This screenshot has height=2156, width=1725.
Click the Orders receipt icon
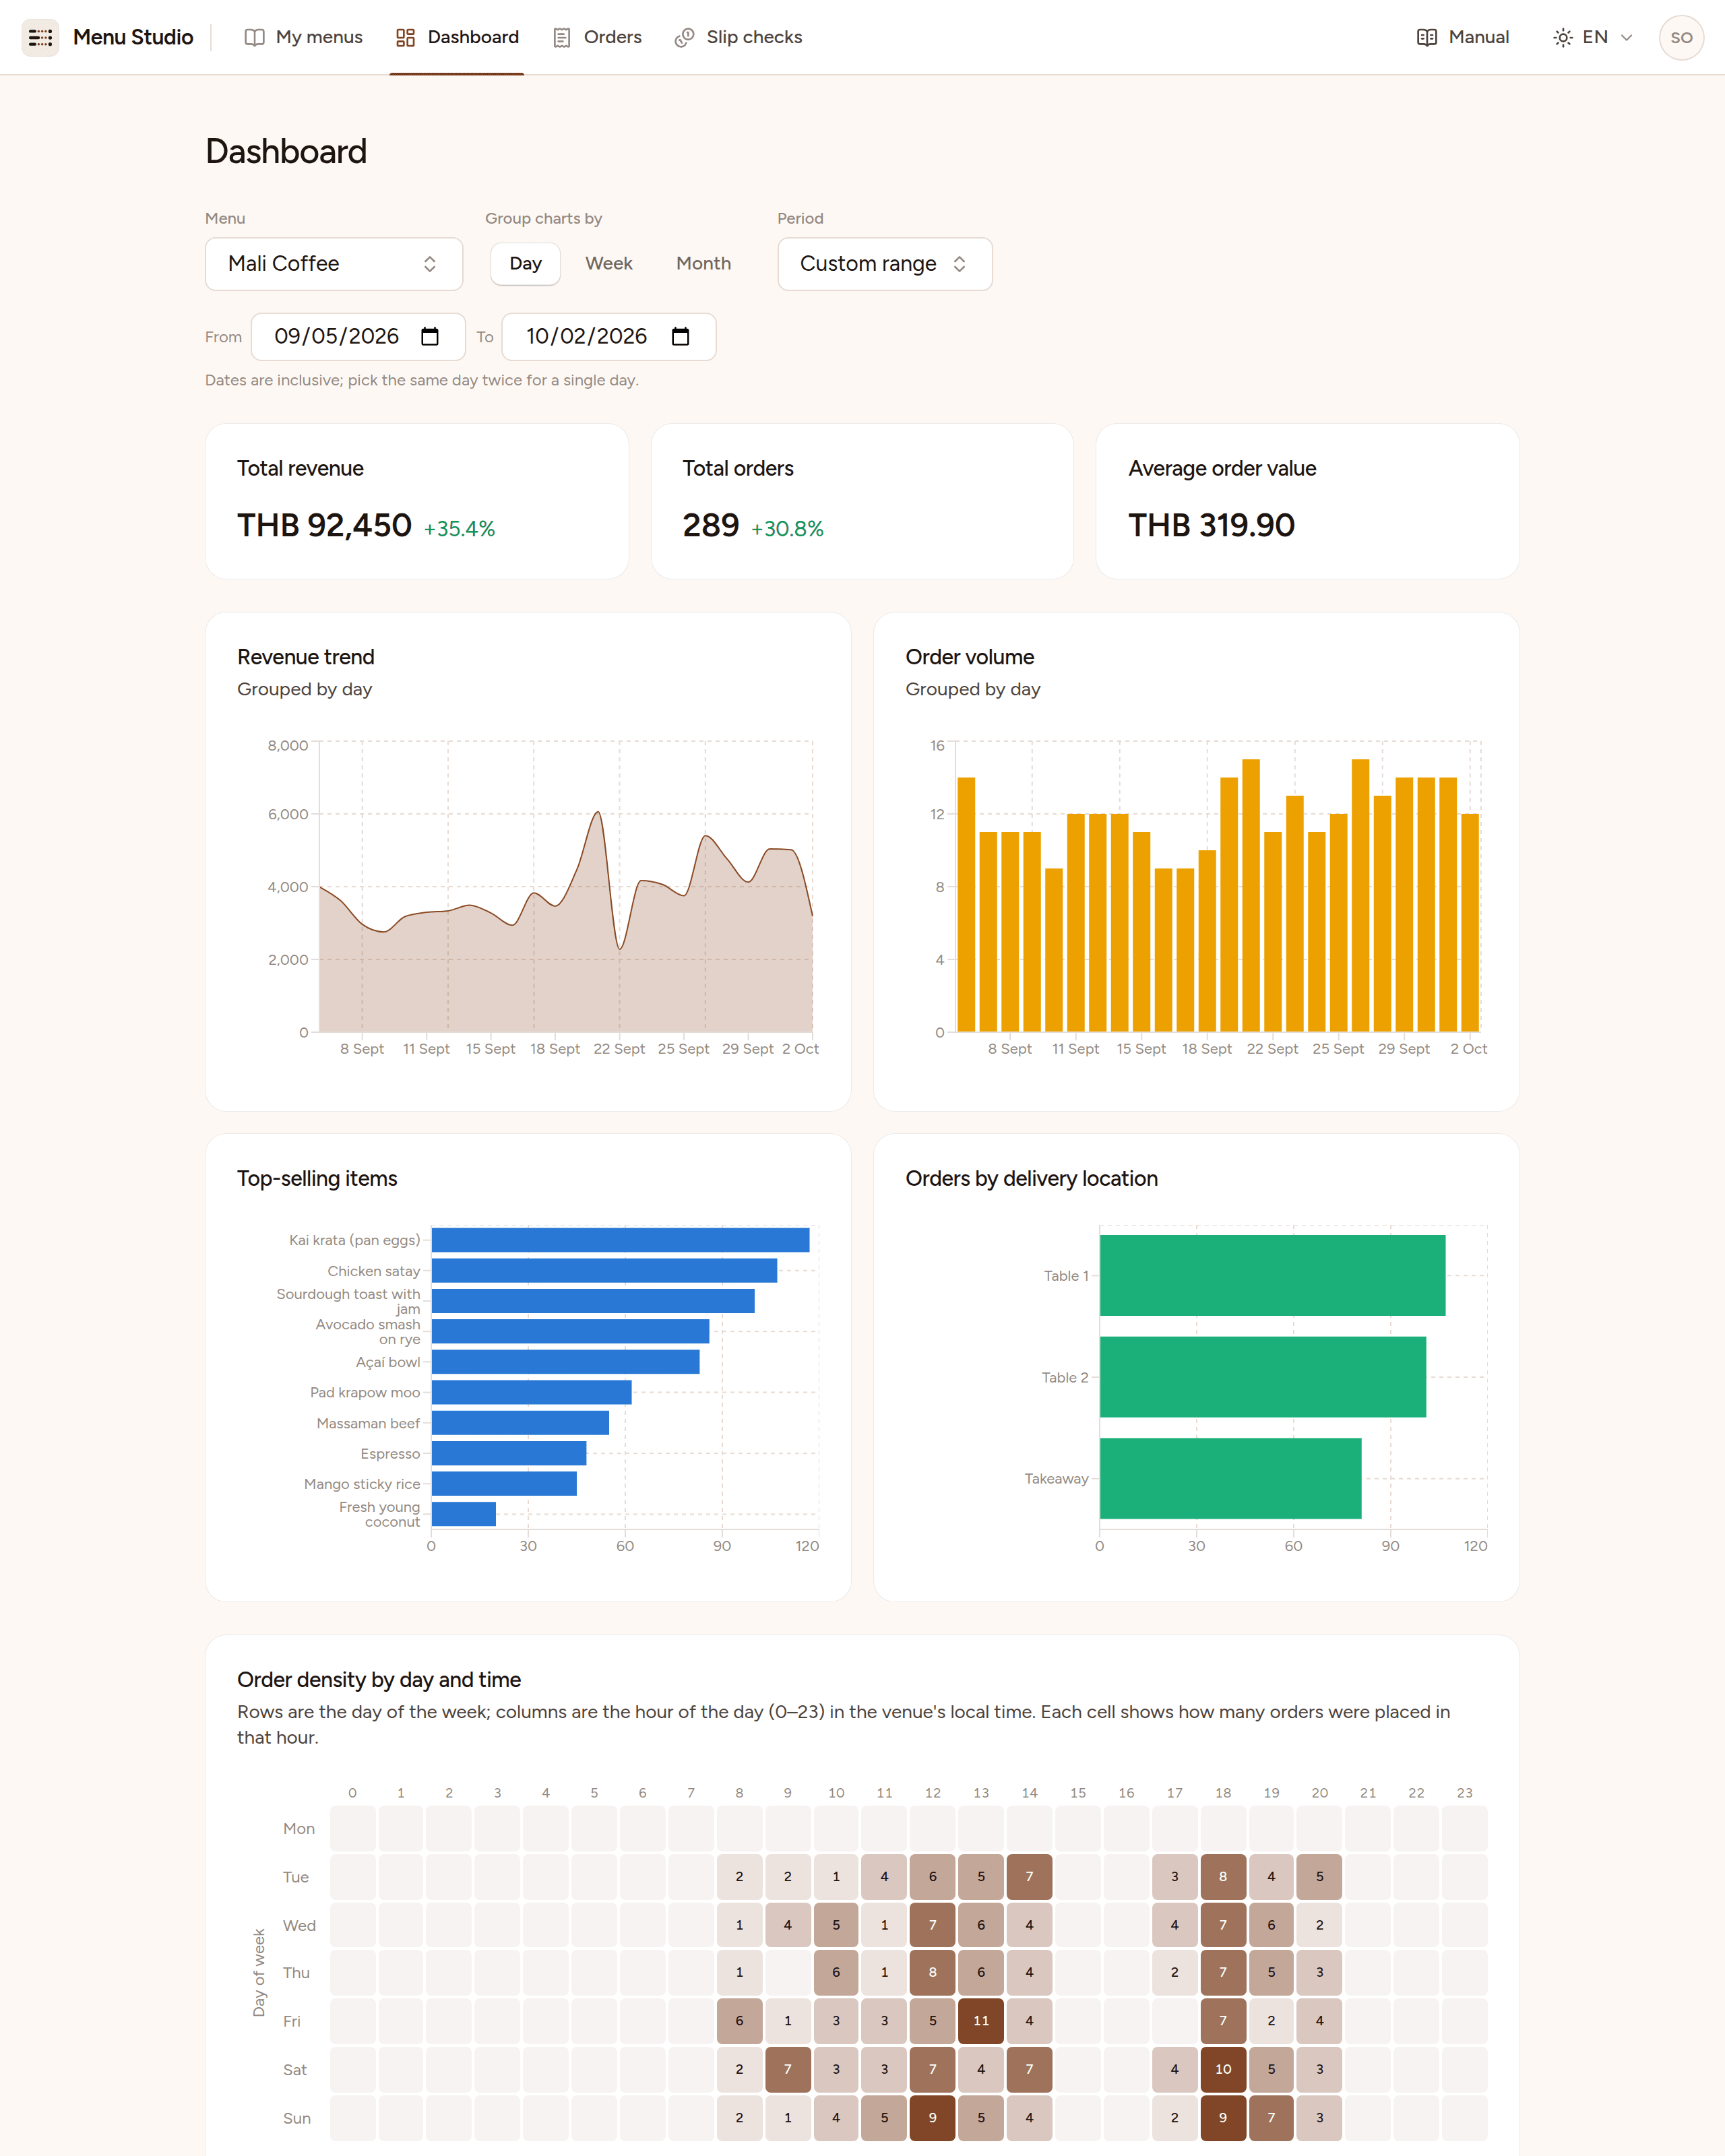562,37
